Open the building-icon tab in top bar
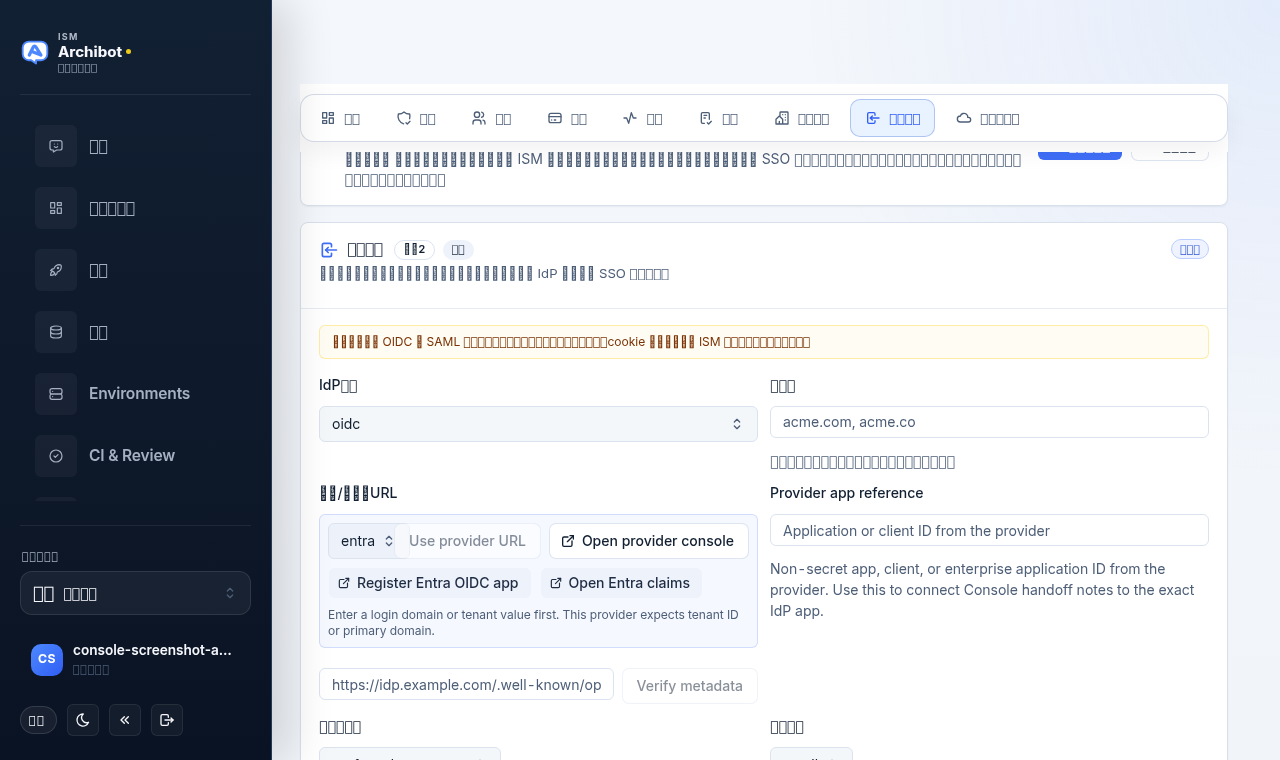 click(x=802, y=118)
